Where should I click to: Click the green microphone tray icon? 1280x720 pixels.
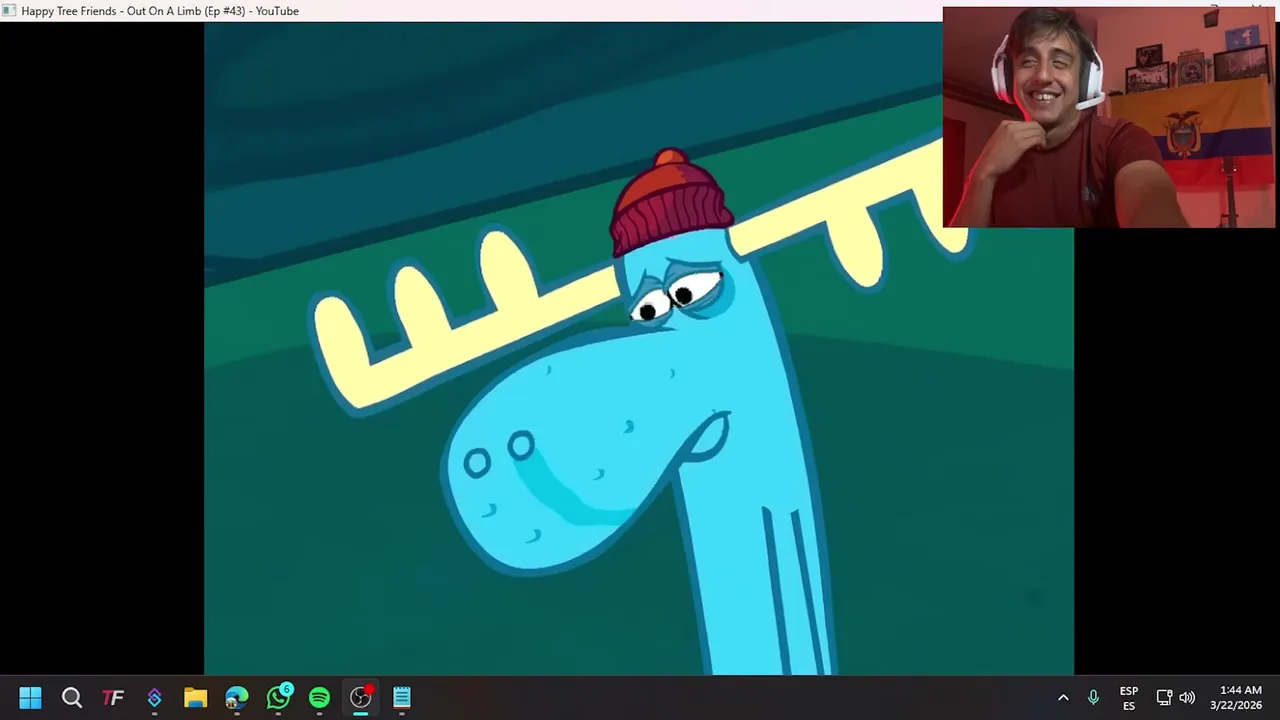[x=1093, y=697]
